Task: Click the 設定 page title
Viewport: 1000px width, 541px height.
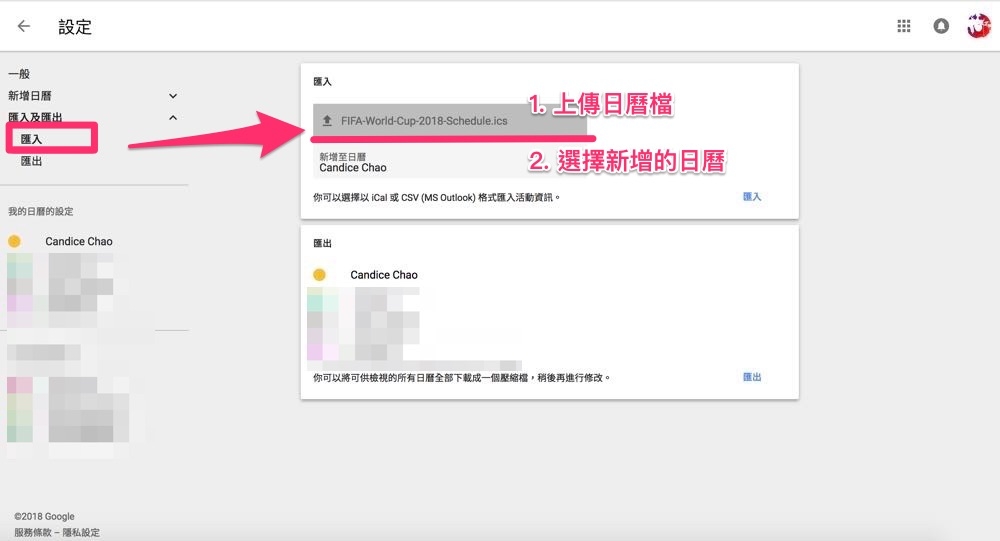Action: (75, 27)
